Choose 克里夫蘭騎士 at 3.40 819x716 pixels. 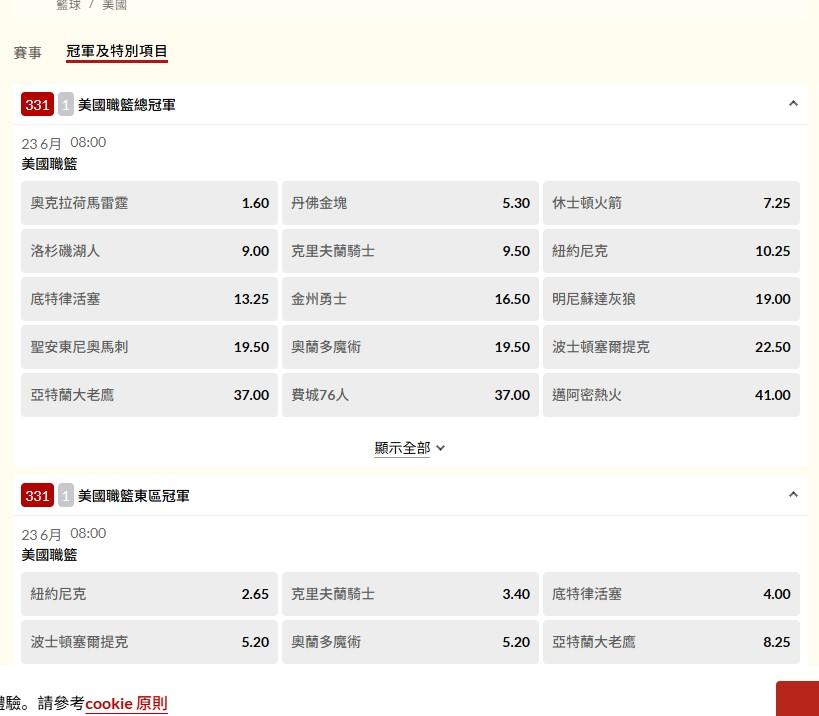410,594
